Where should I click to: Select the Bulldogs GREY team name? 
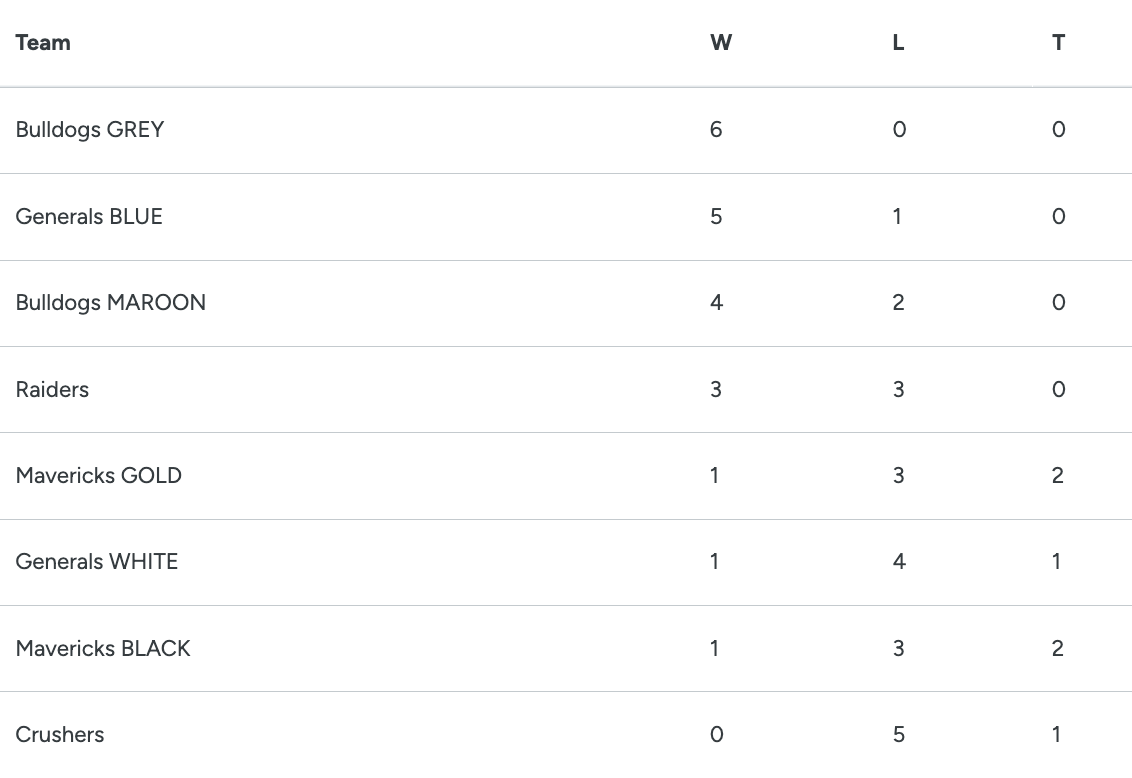click(x=90, y=130)
